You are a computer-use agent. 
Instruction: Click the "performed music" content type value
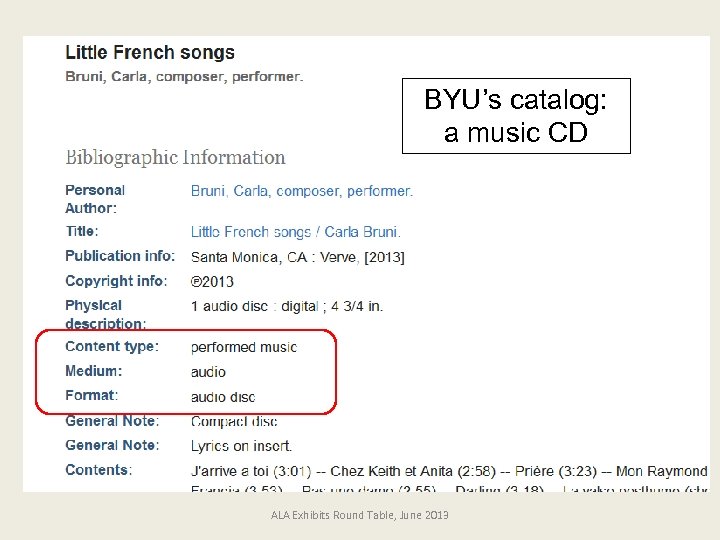(243, 347)
